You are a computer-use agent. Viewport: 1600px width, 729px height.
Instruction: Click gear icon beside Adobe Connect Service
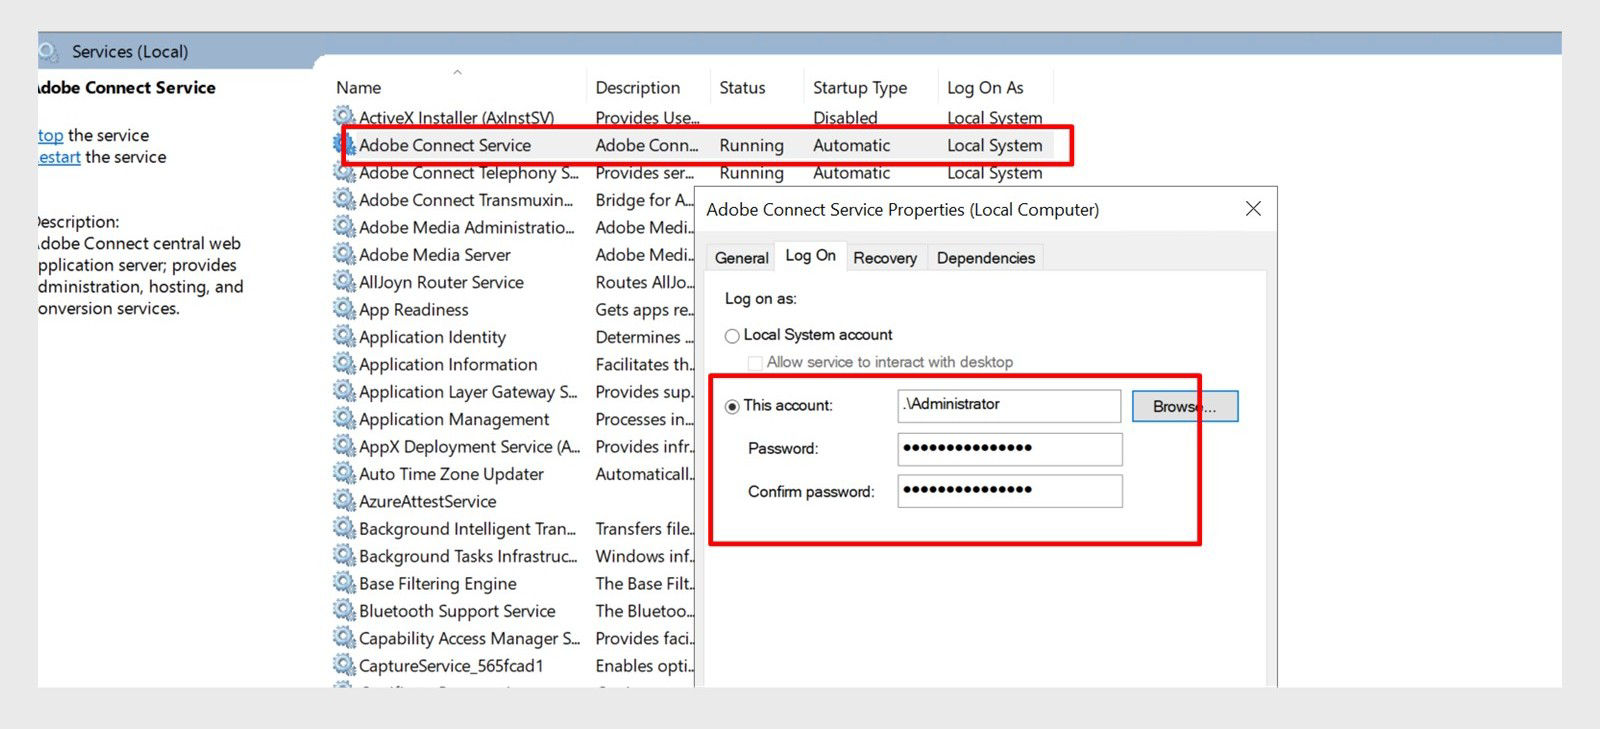[344, 145]
